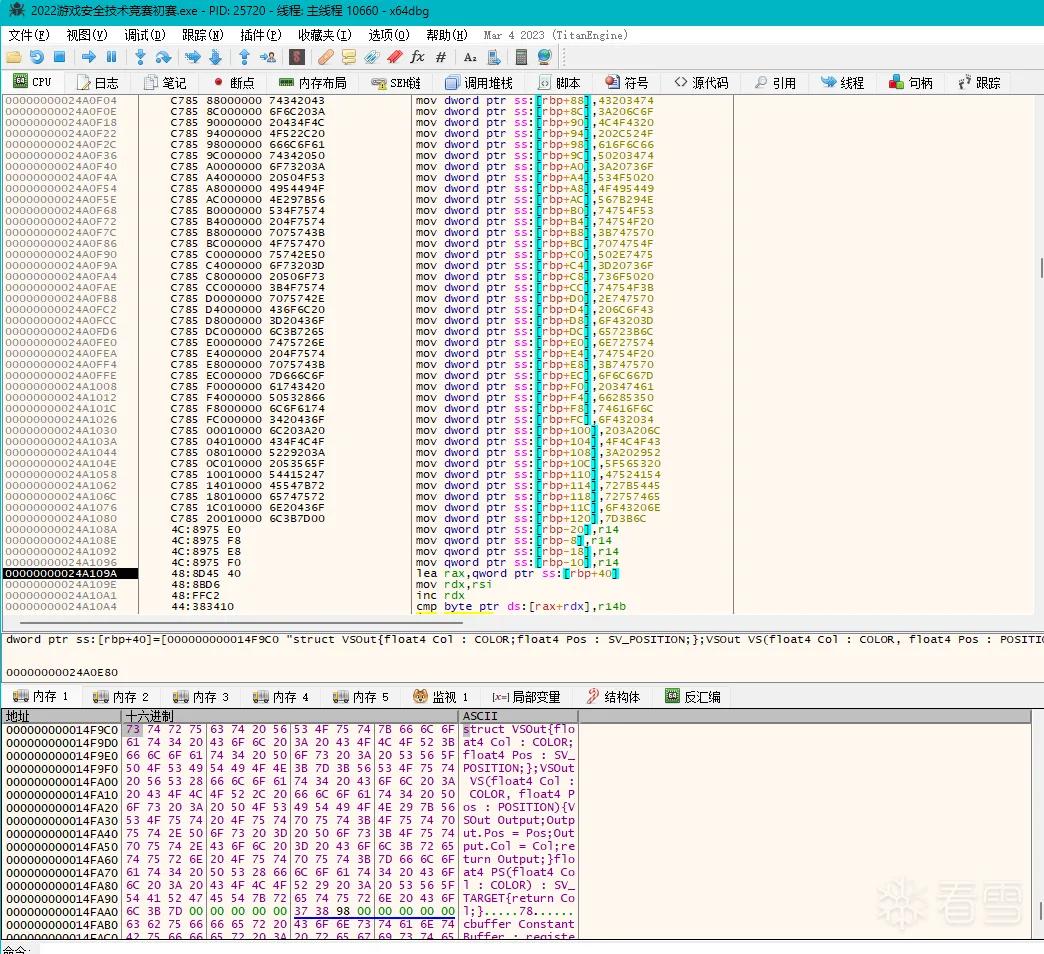Click the step over icon
Screen dimensions: 1044x954
(163, 57)
